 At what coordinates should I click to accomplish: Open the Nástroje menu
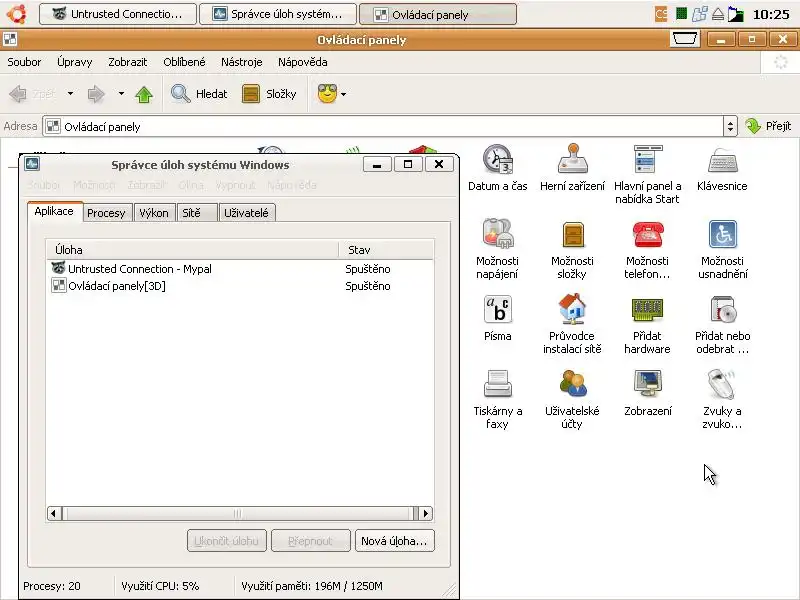coord(241,62)
